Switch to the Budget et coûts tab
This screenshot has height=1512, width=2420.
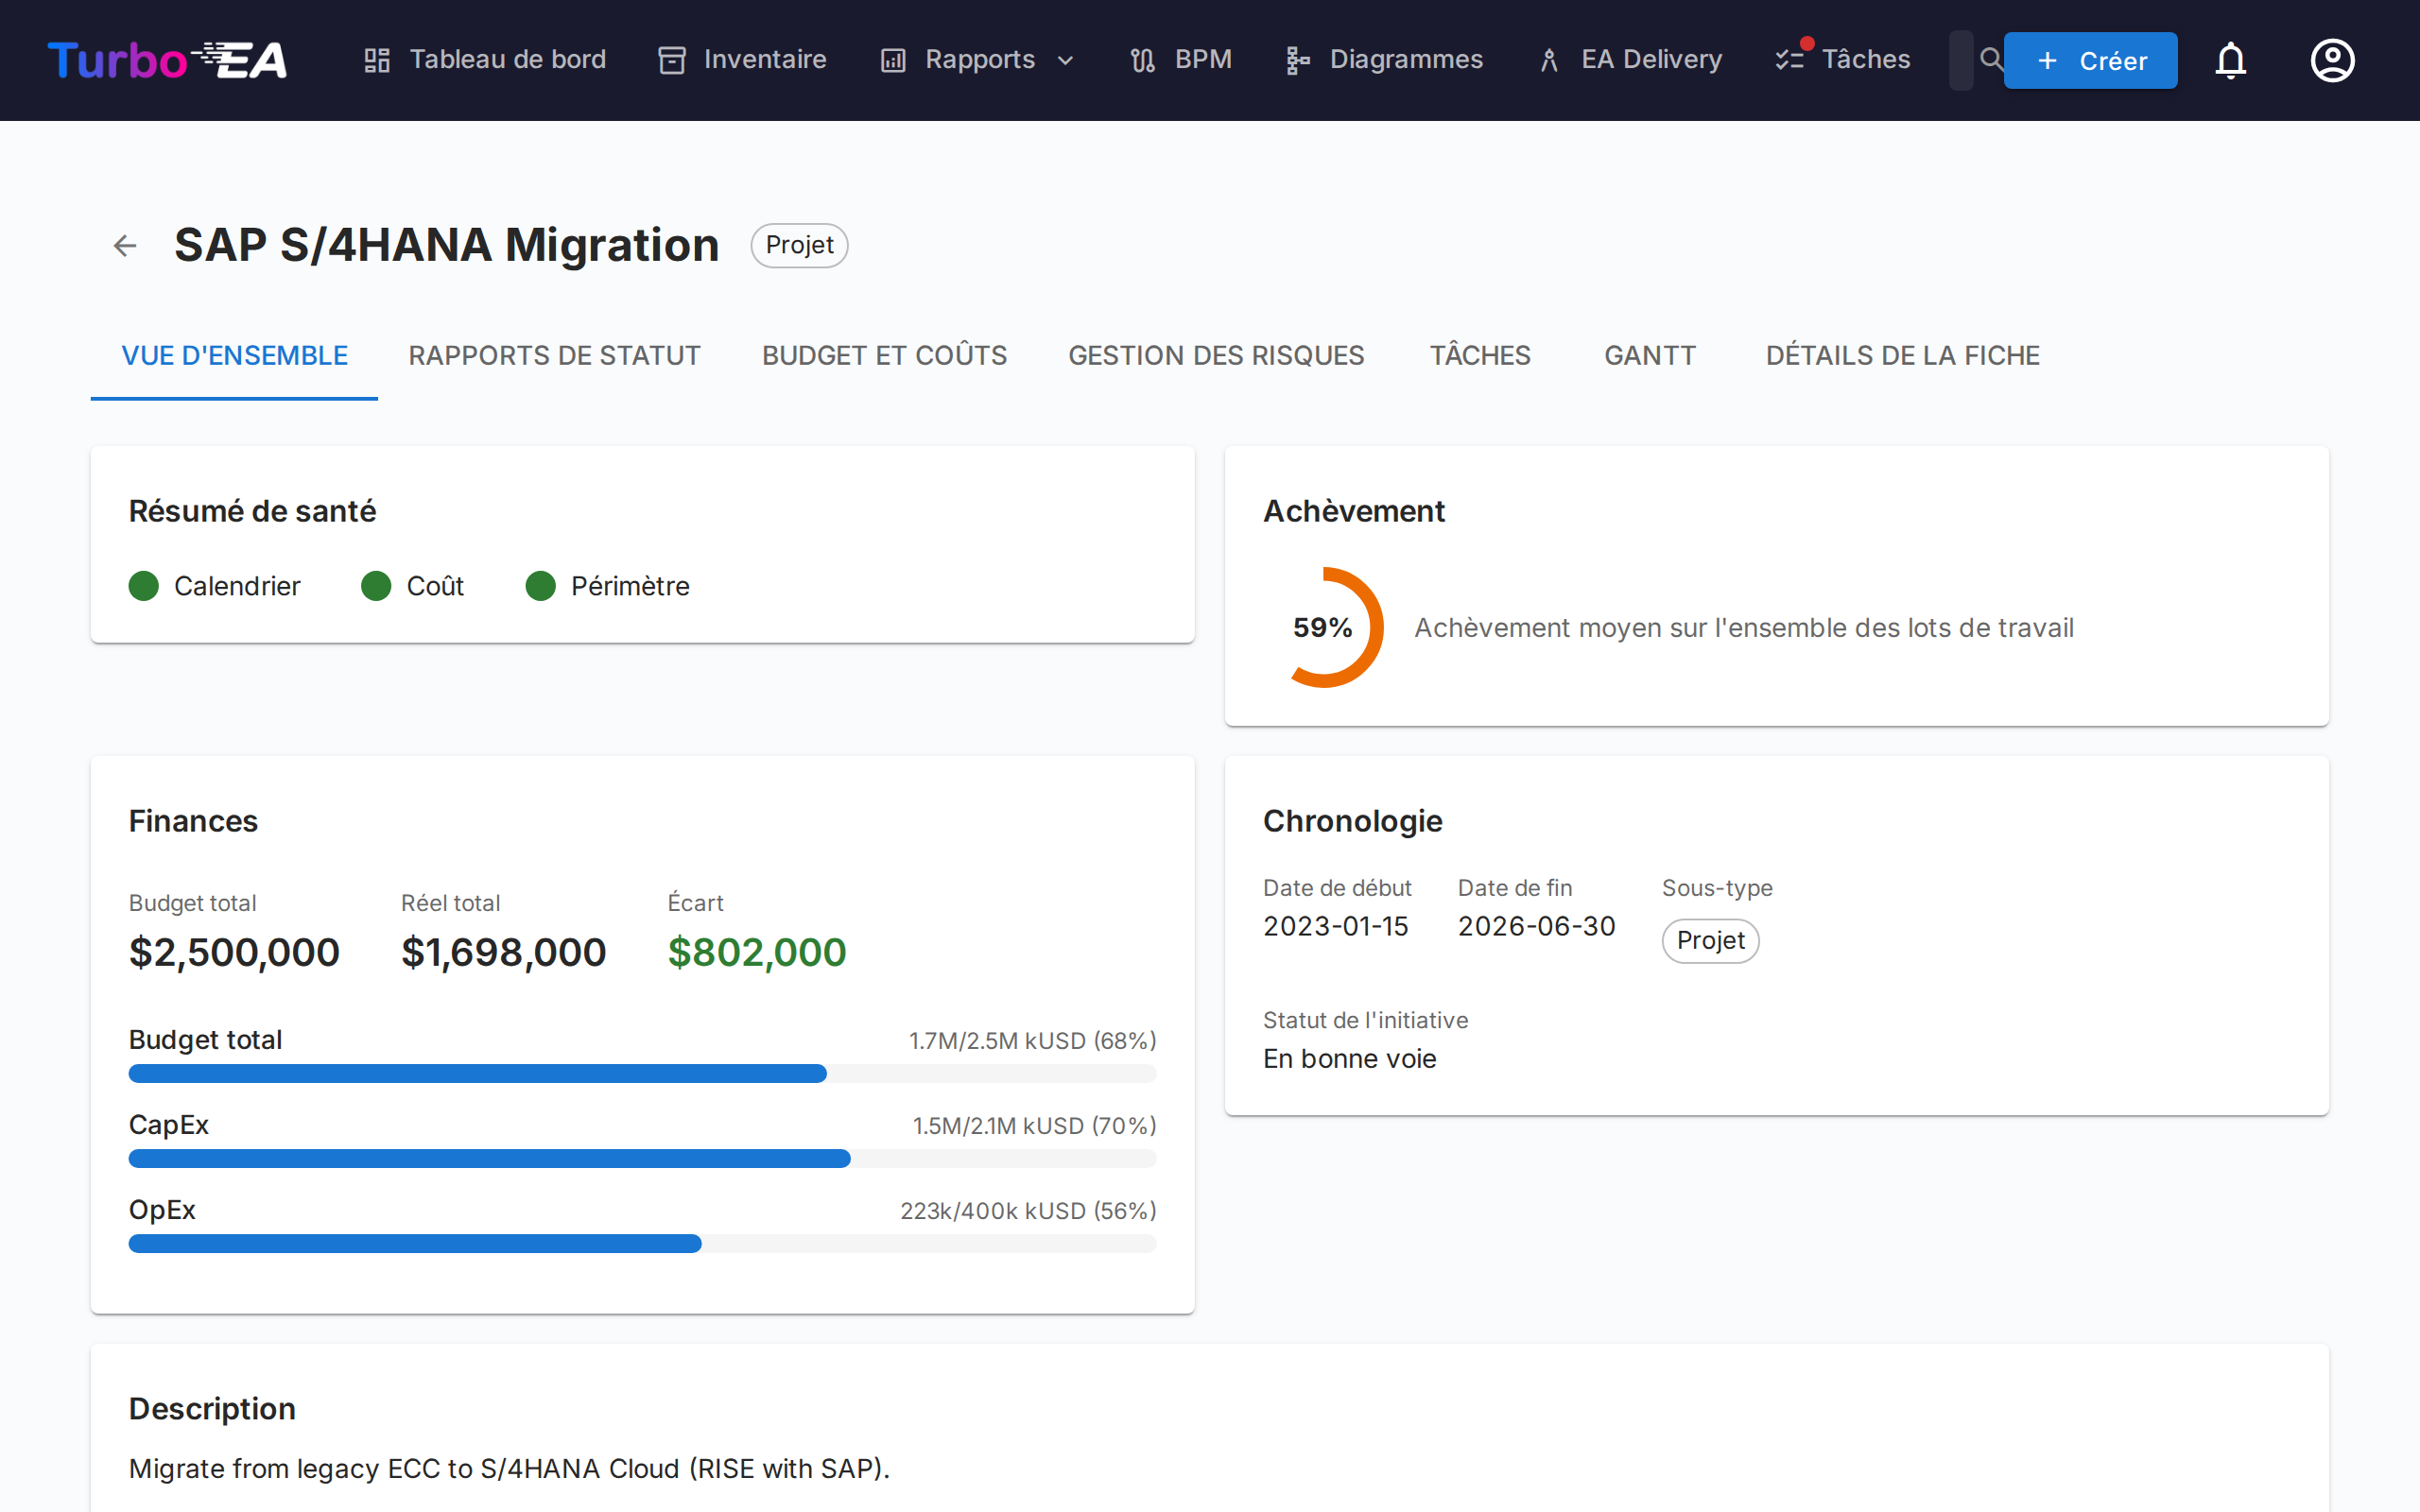coord(884,356)
